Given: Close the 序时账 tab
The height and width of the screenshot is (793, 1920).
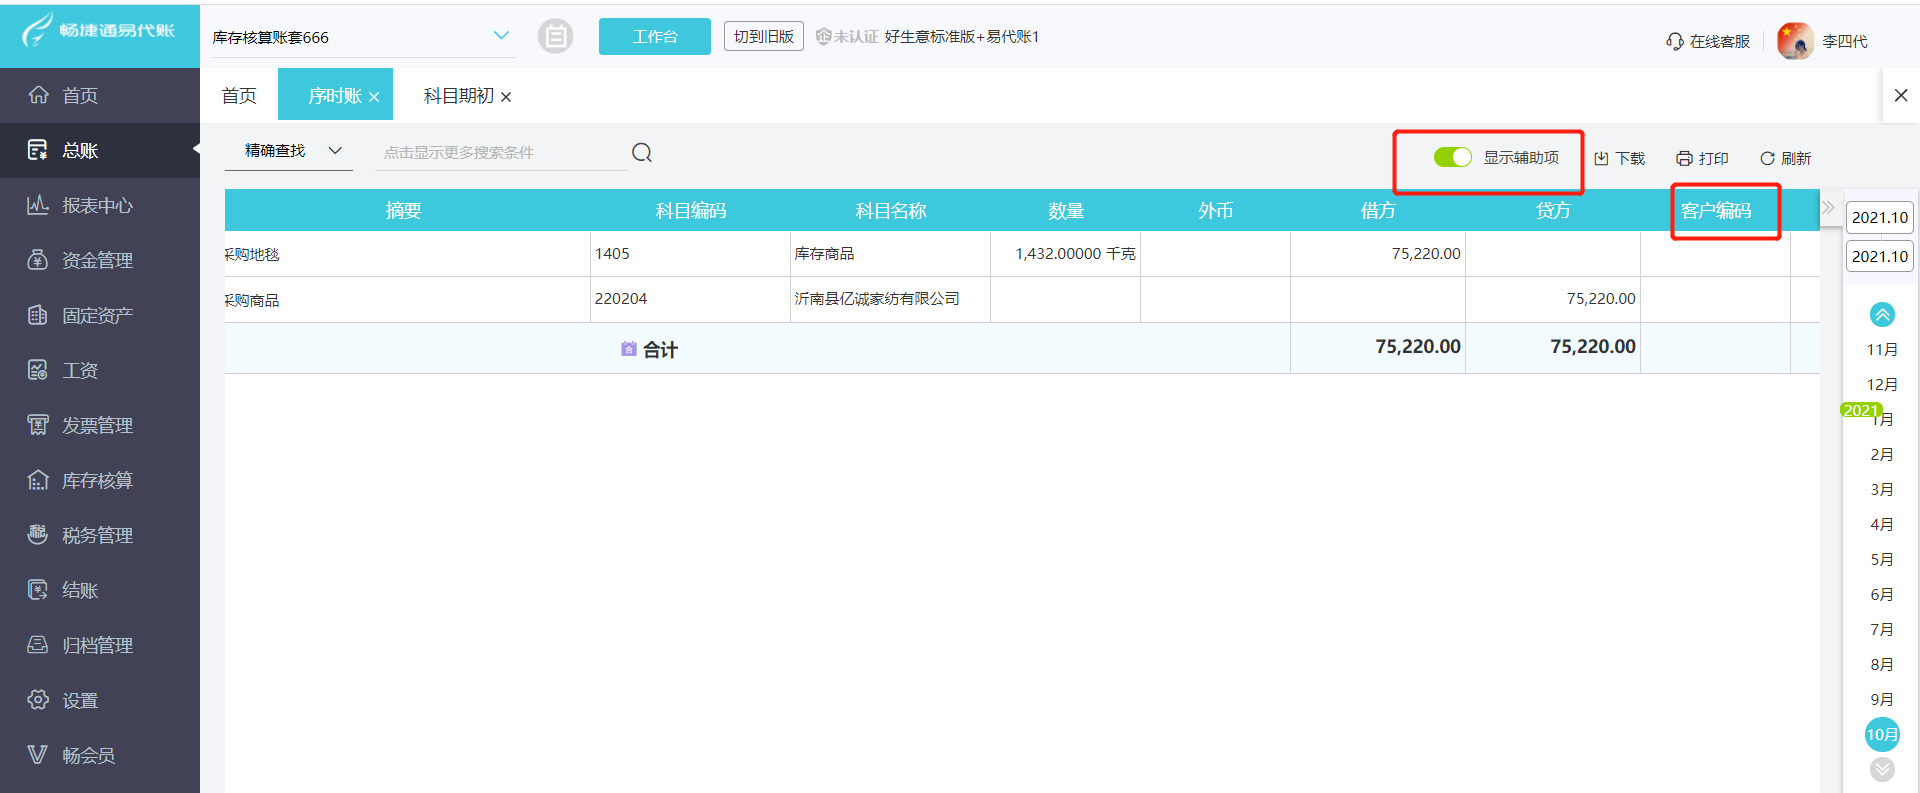Looking at the screenshot, I should 374,97.
